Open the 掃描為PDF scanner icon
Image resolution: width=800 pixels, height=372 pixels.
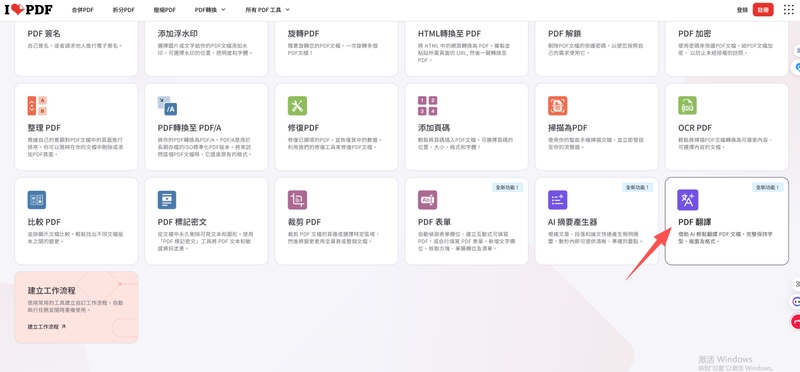[x=557, y=105]
